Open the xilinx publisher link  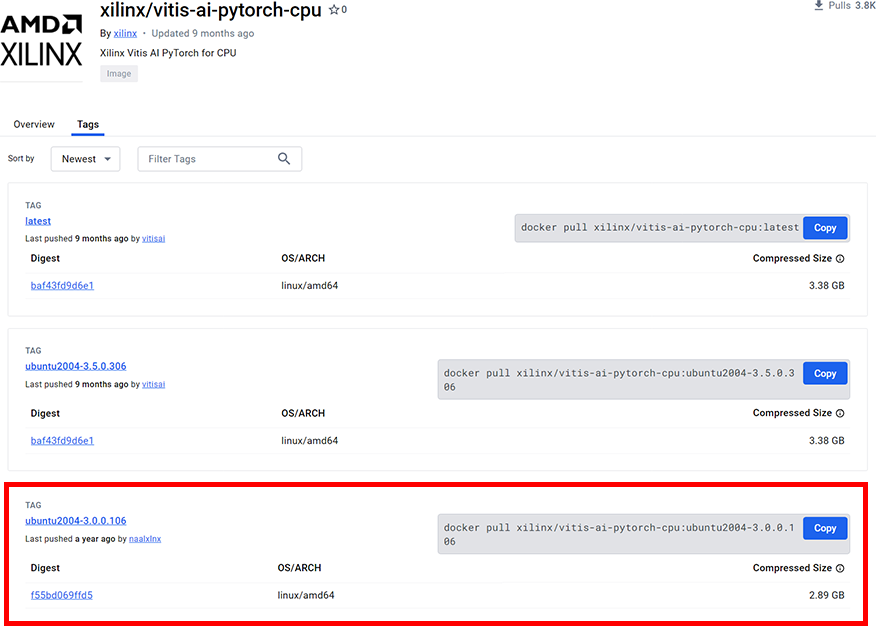click(x=125, y=34)
